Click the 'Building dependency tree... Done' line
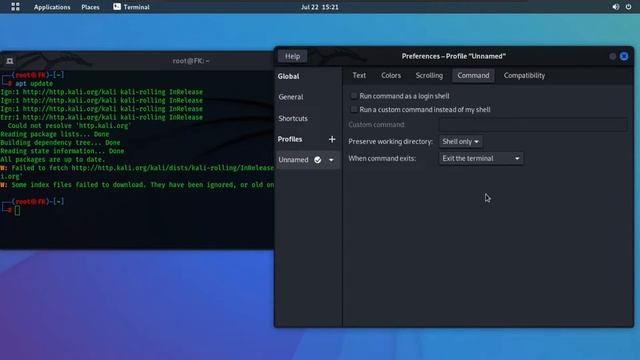Image resolution: width=640 pixels, height=360 pixels. pyautogui.click(x=60, y=143)
